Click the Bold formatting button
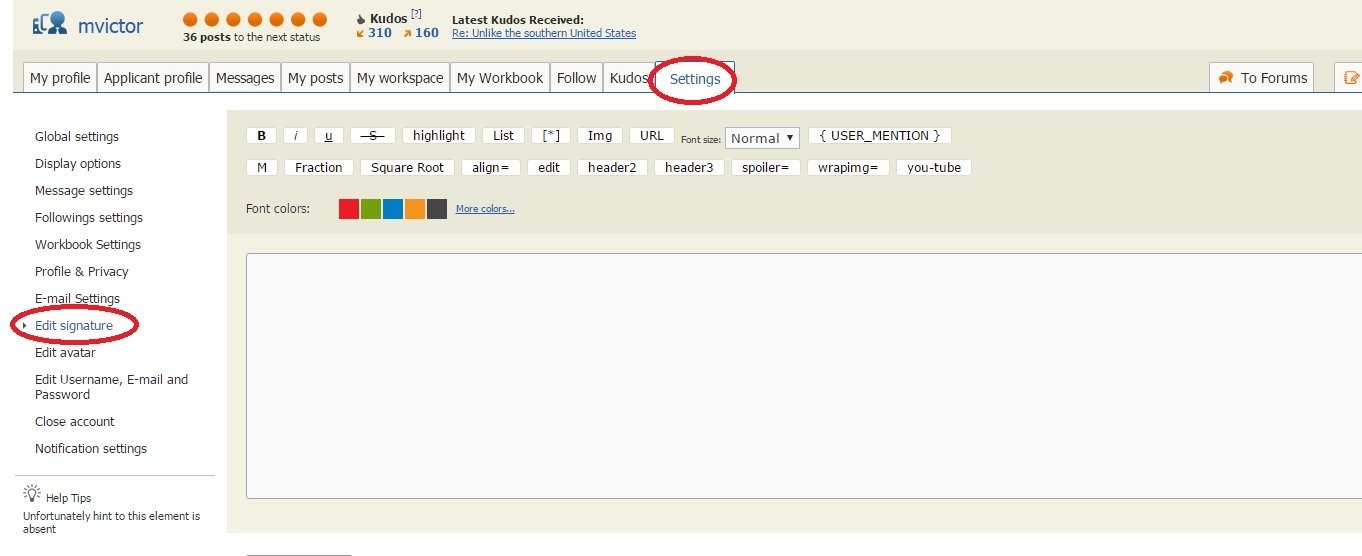The width and height of the screenshot is (1362, 556). click(261, 136)
